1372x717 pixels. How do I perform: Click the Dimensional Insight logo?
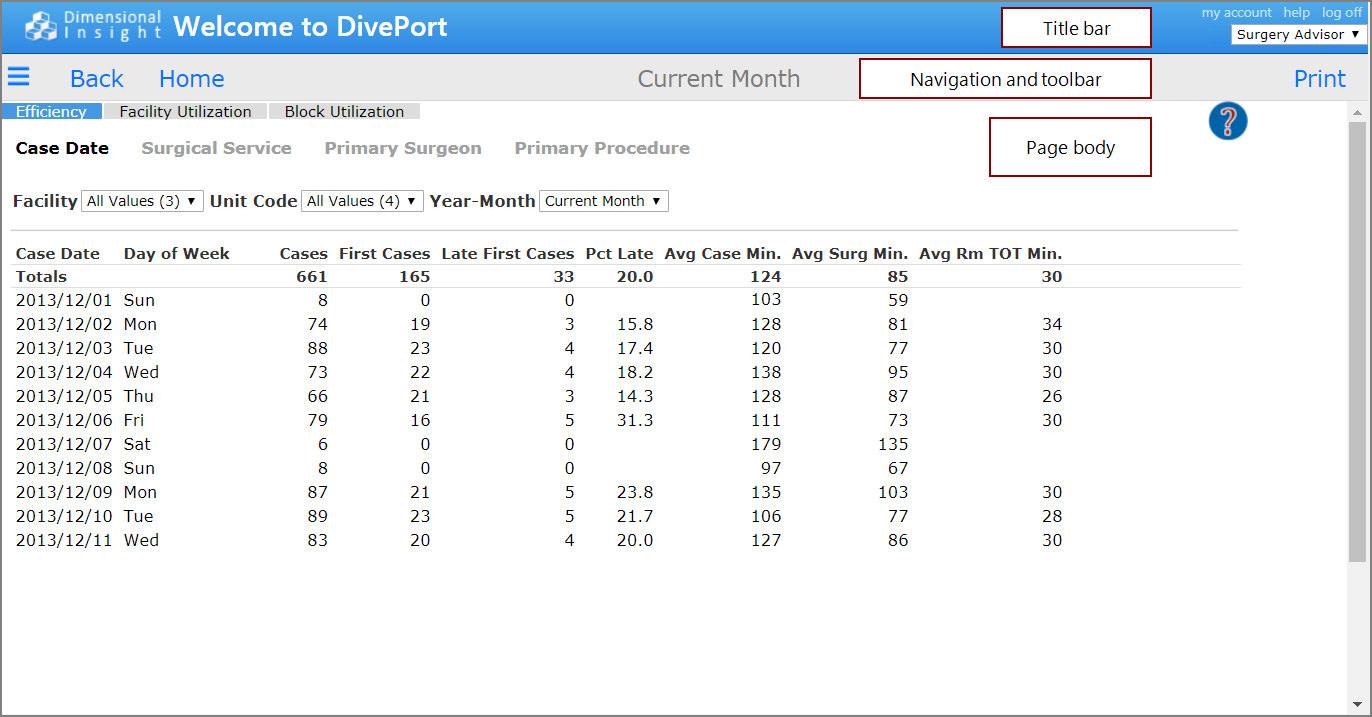[x=40, y=26]
